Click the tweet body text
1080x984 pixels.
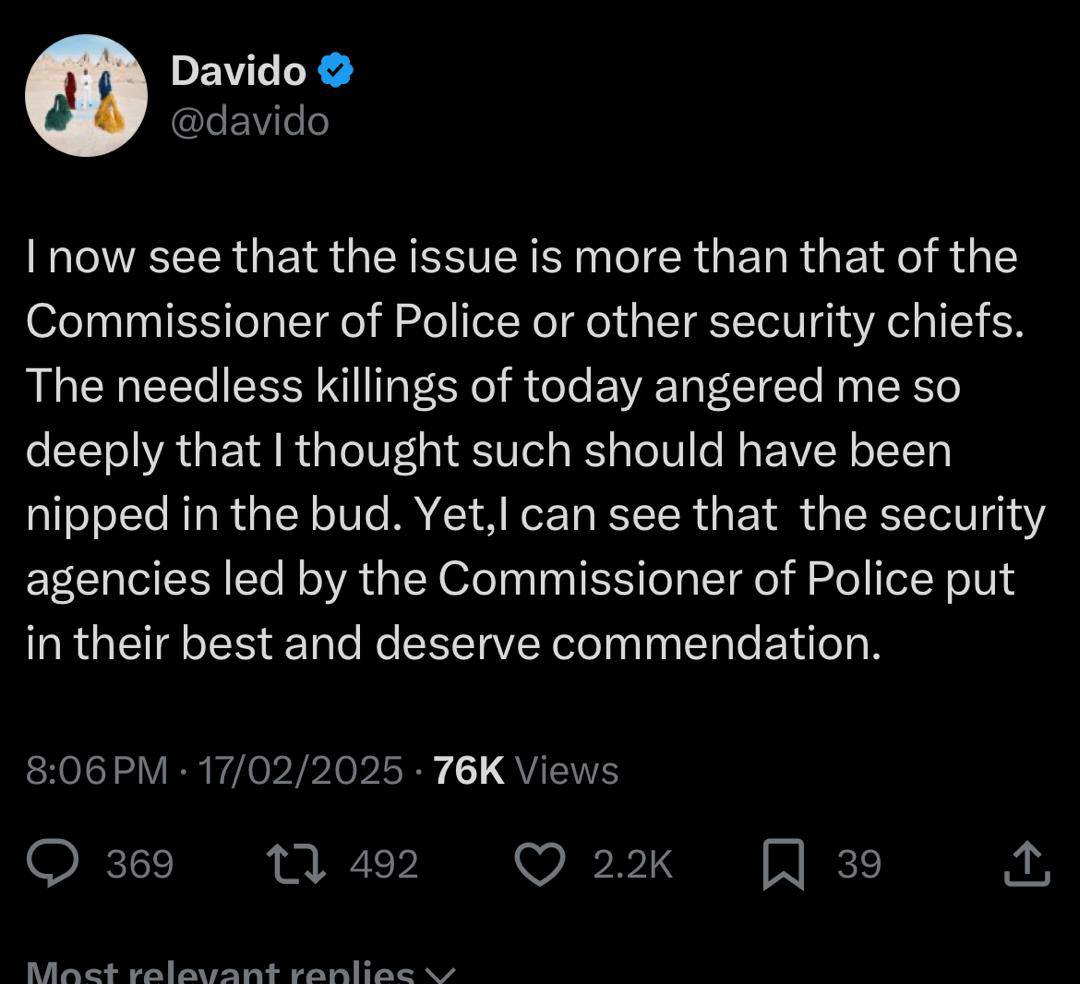[536, 450]
